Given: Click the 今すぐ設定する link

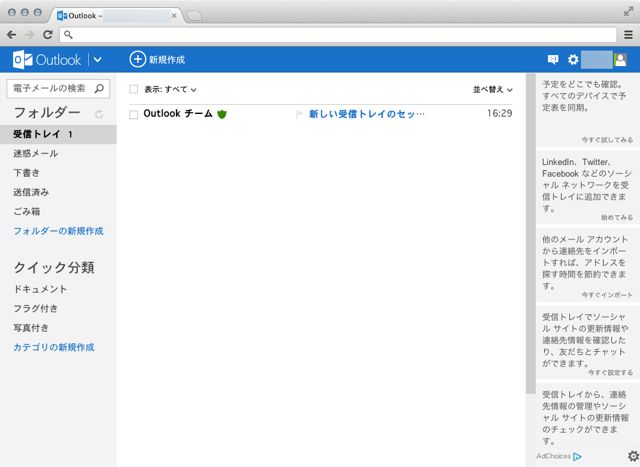Looking at the screenshot, I should [611, 373].
